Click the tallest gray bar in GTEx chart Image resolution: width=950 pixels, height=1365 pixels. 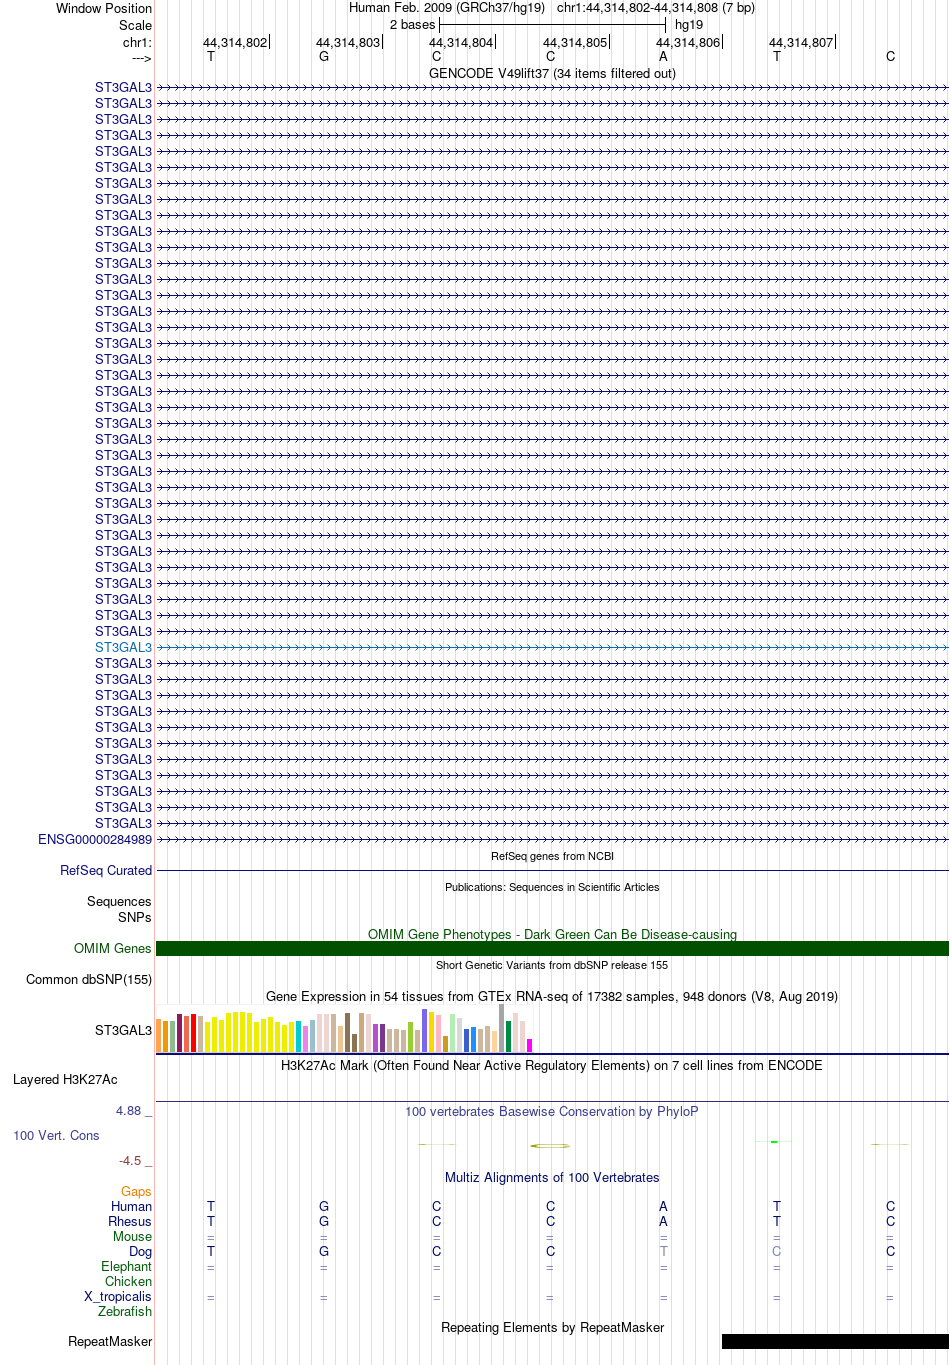click(502, 1028)
